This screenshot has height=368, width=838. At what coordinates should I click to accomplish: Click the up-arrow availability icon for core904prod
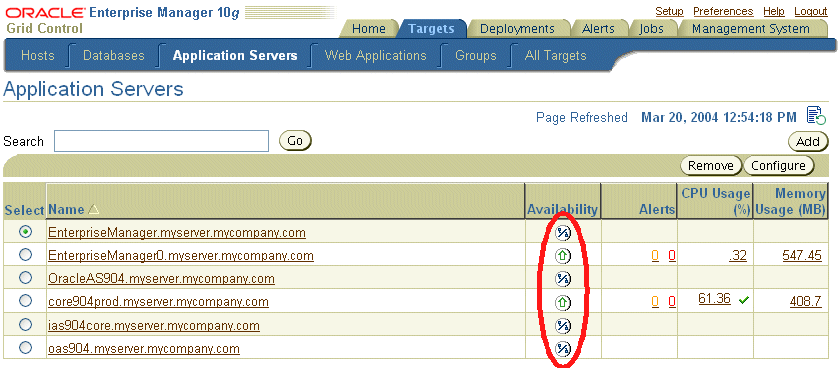(562, 303)
